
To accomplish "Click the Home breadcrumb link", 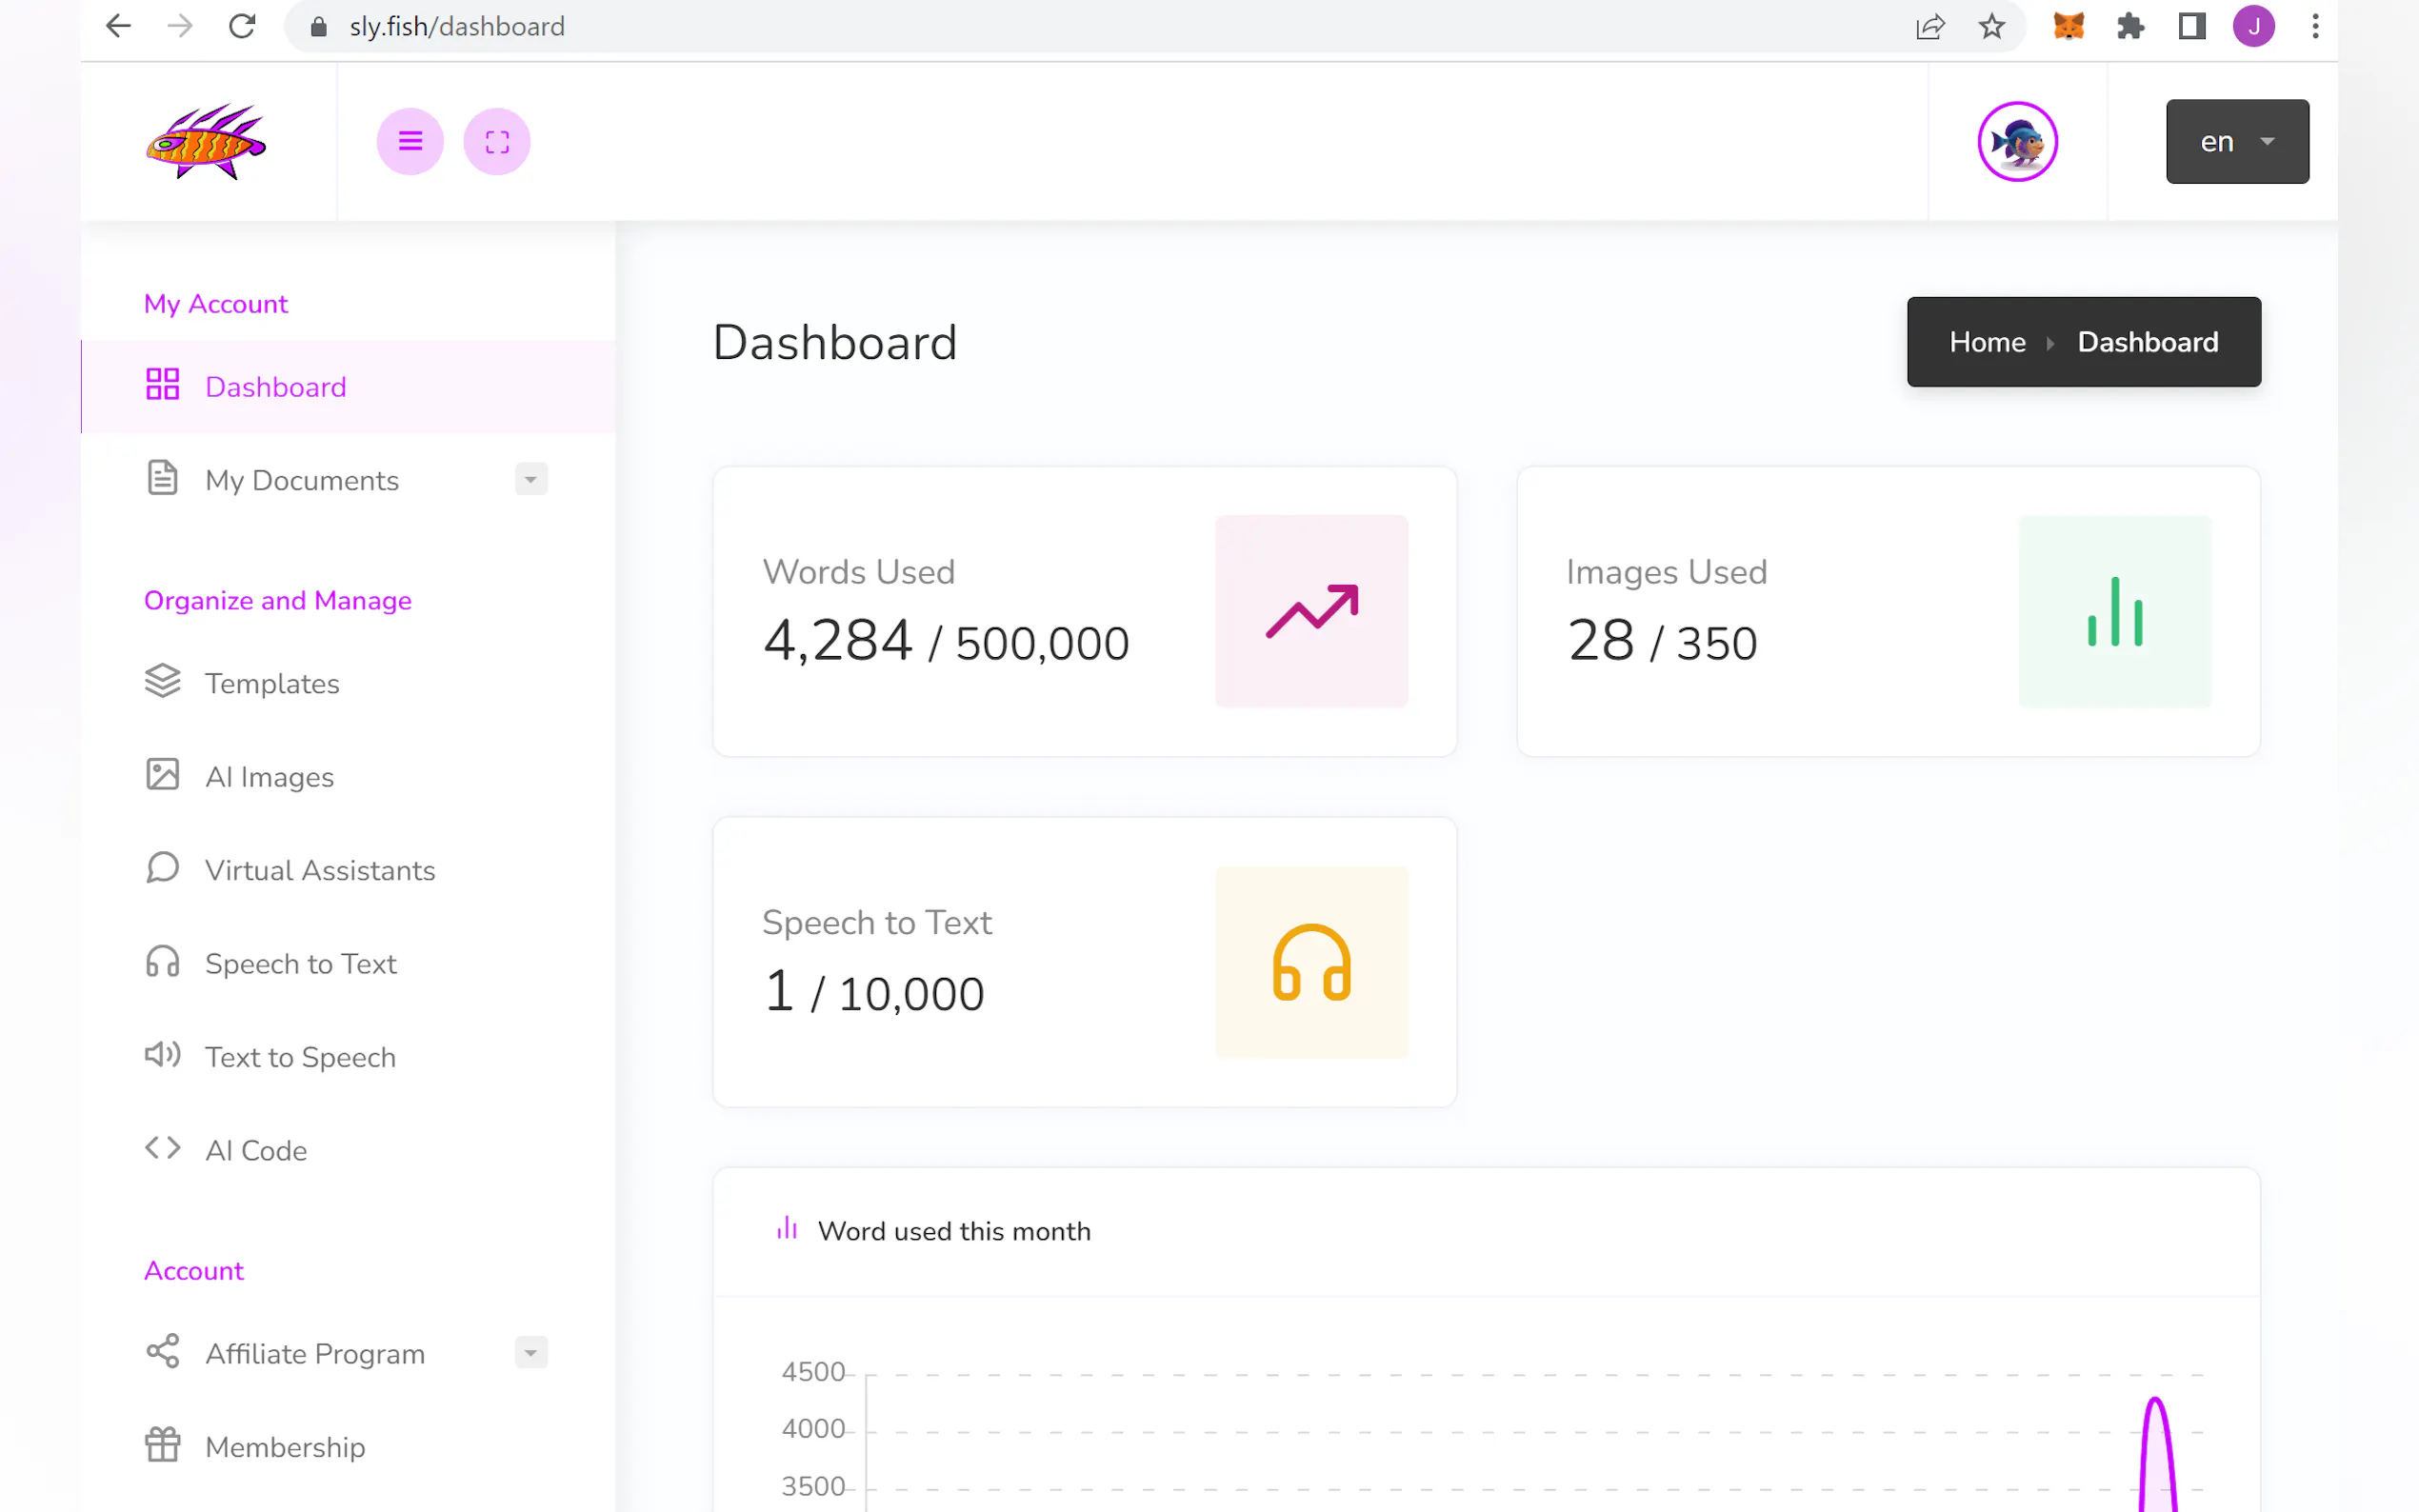I will pos(1987,342).
